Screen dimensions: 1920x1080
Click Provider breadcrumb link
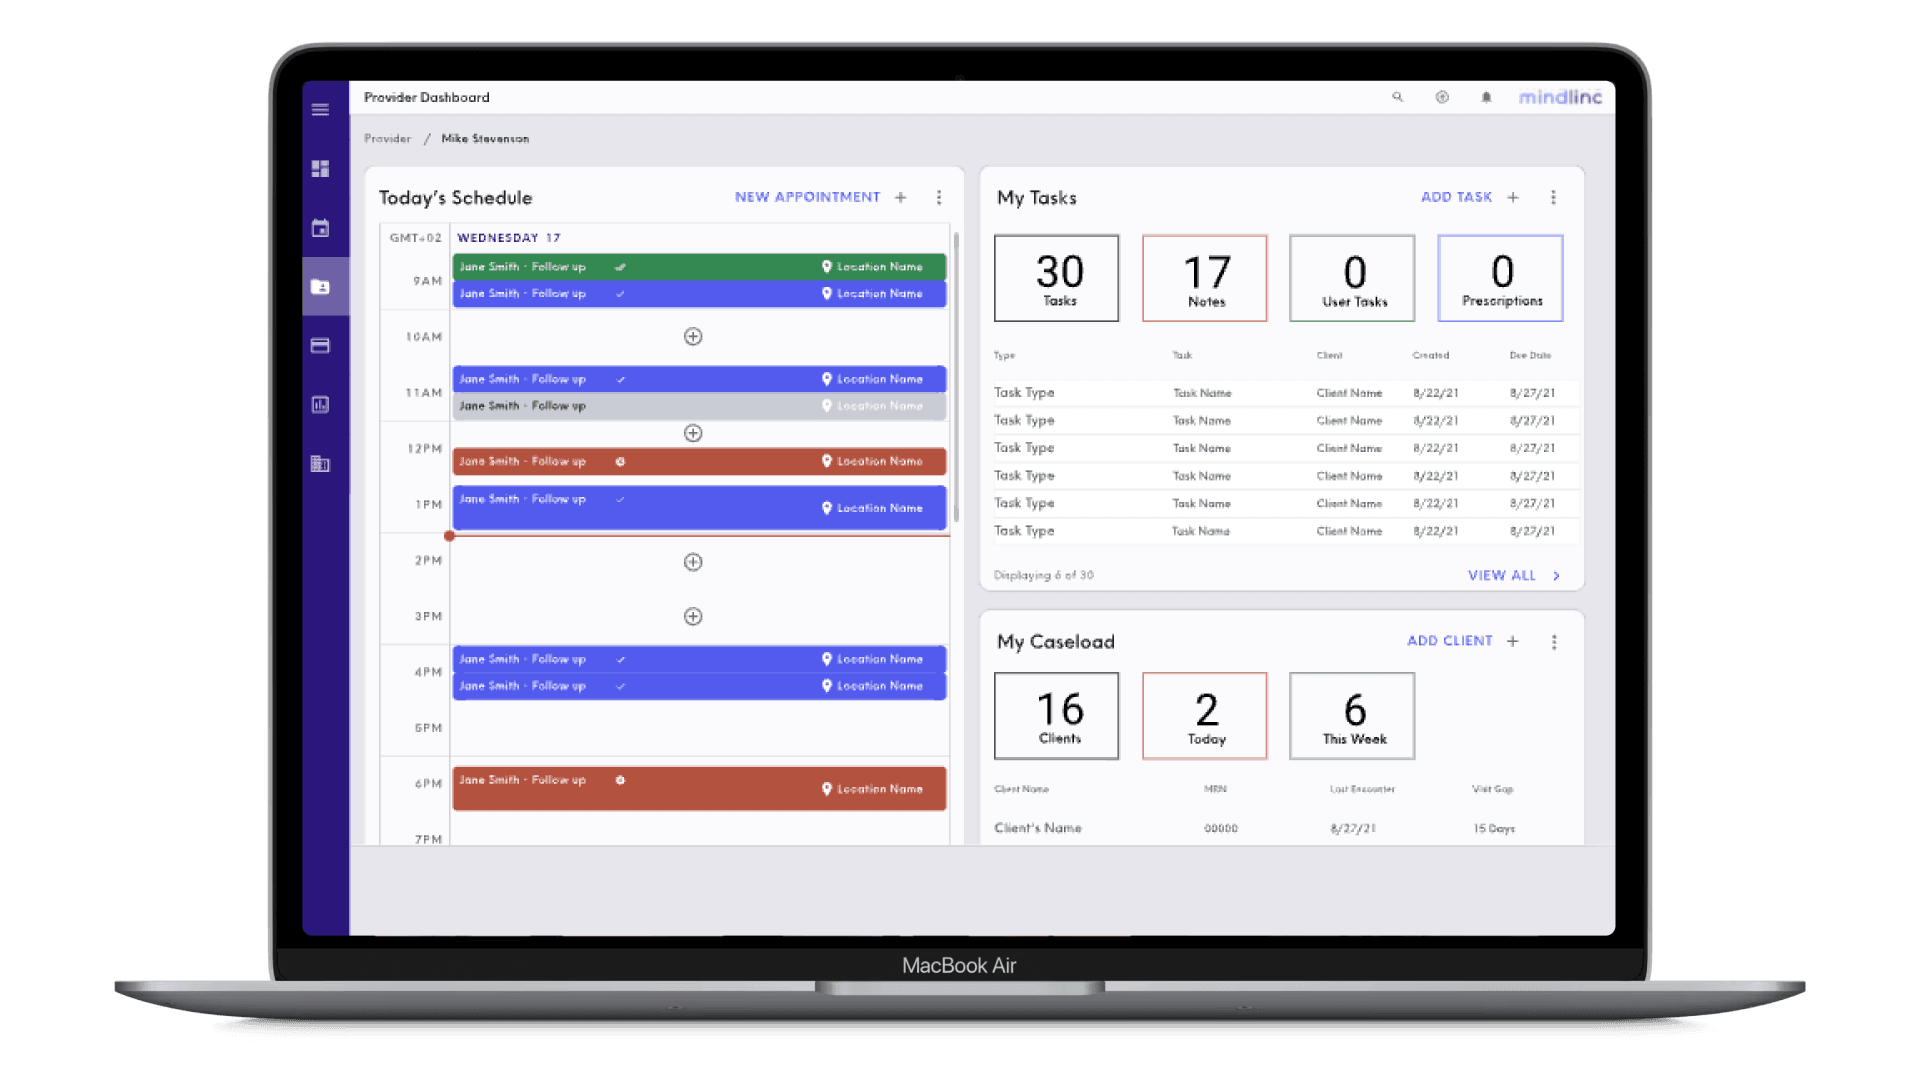pos(387,139)
